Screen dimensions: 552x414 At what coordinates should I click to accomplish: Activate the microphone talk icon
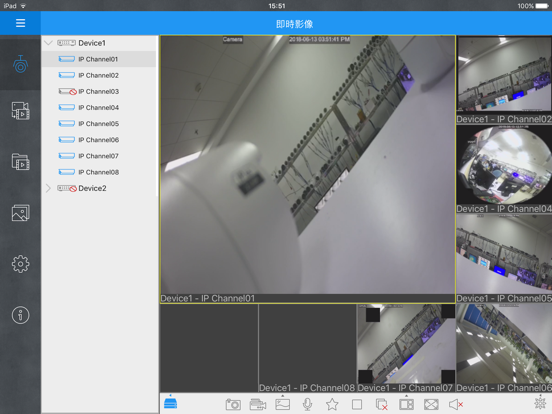coord(307,404)
